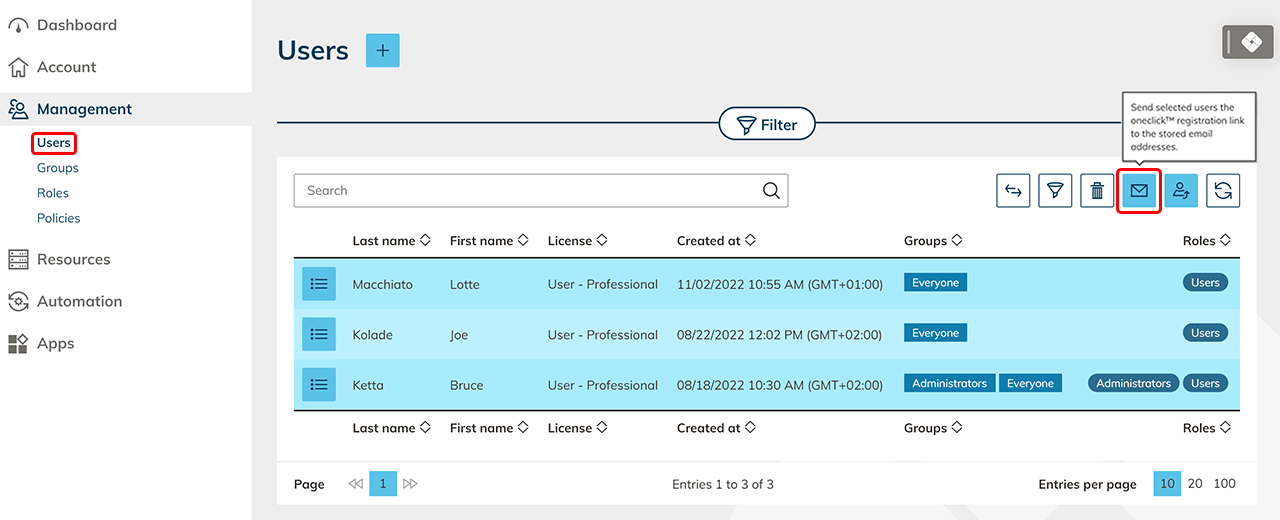Open Policies in sidebar
1280x520 pixels.
(x=59, y=218)
